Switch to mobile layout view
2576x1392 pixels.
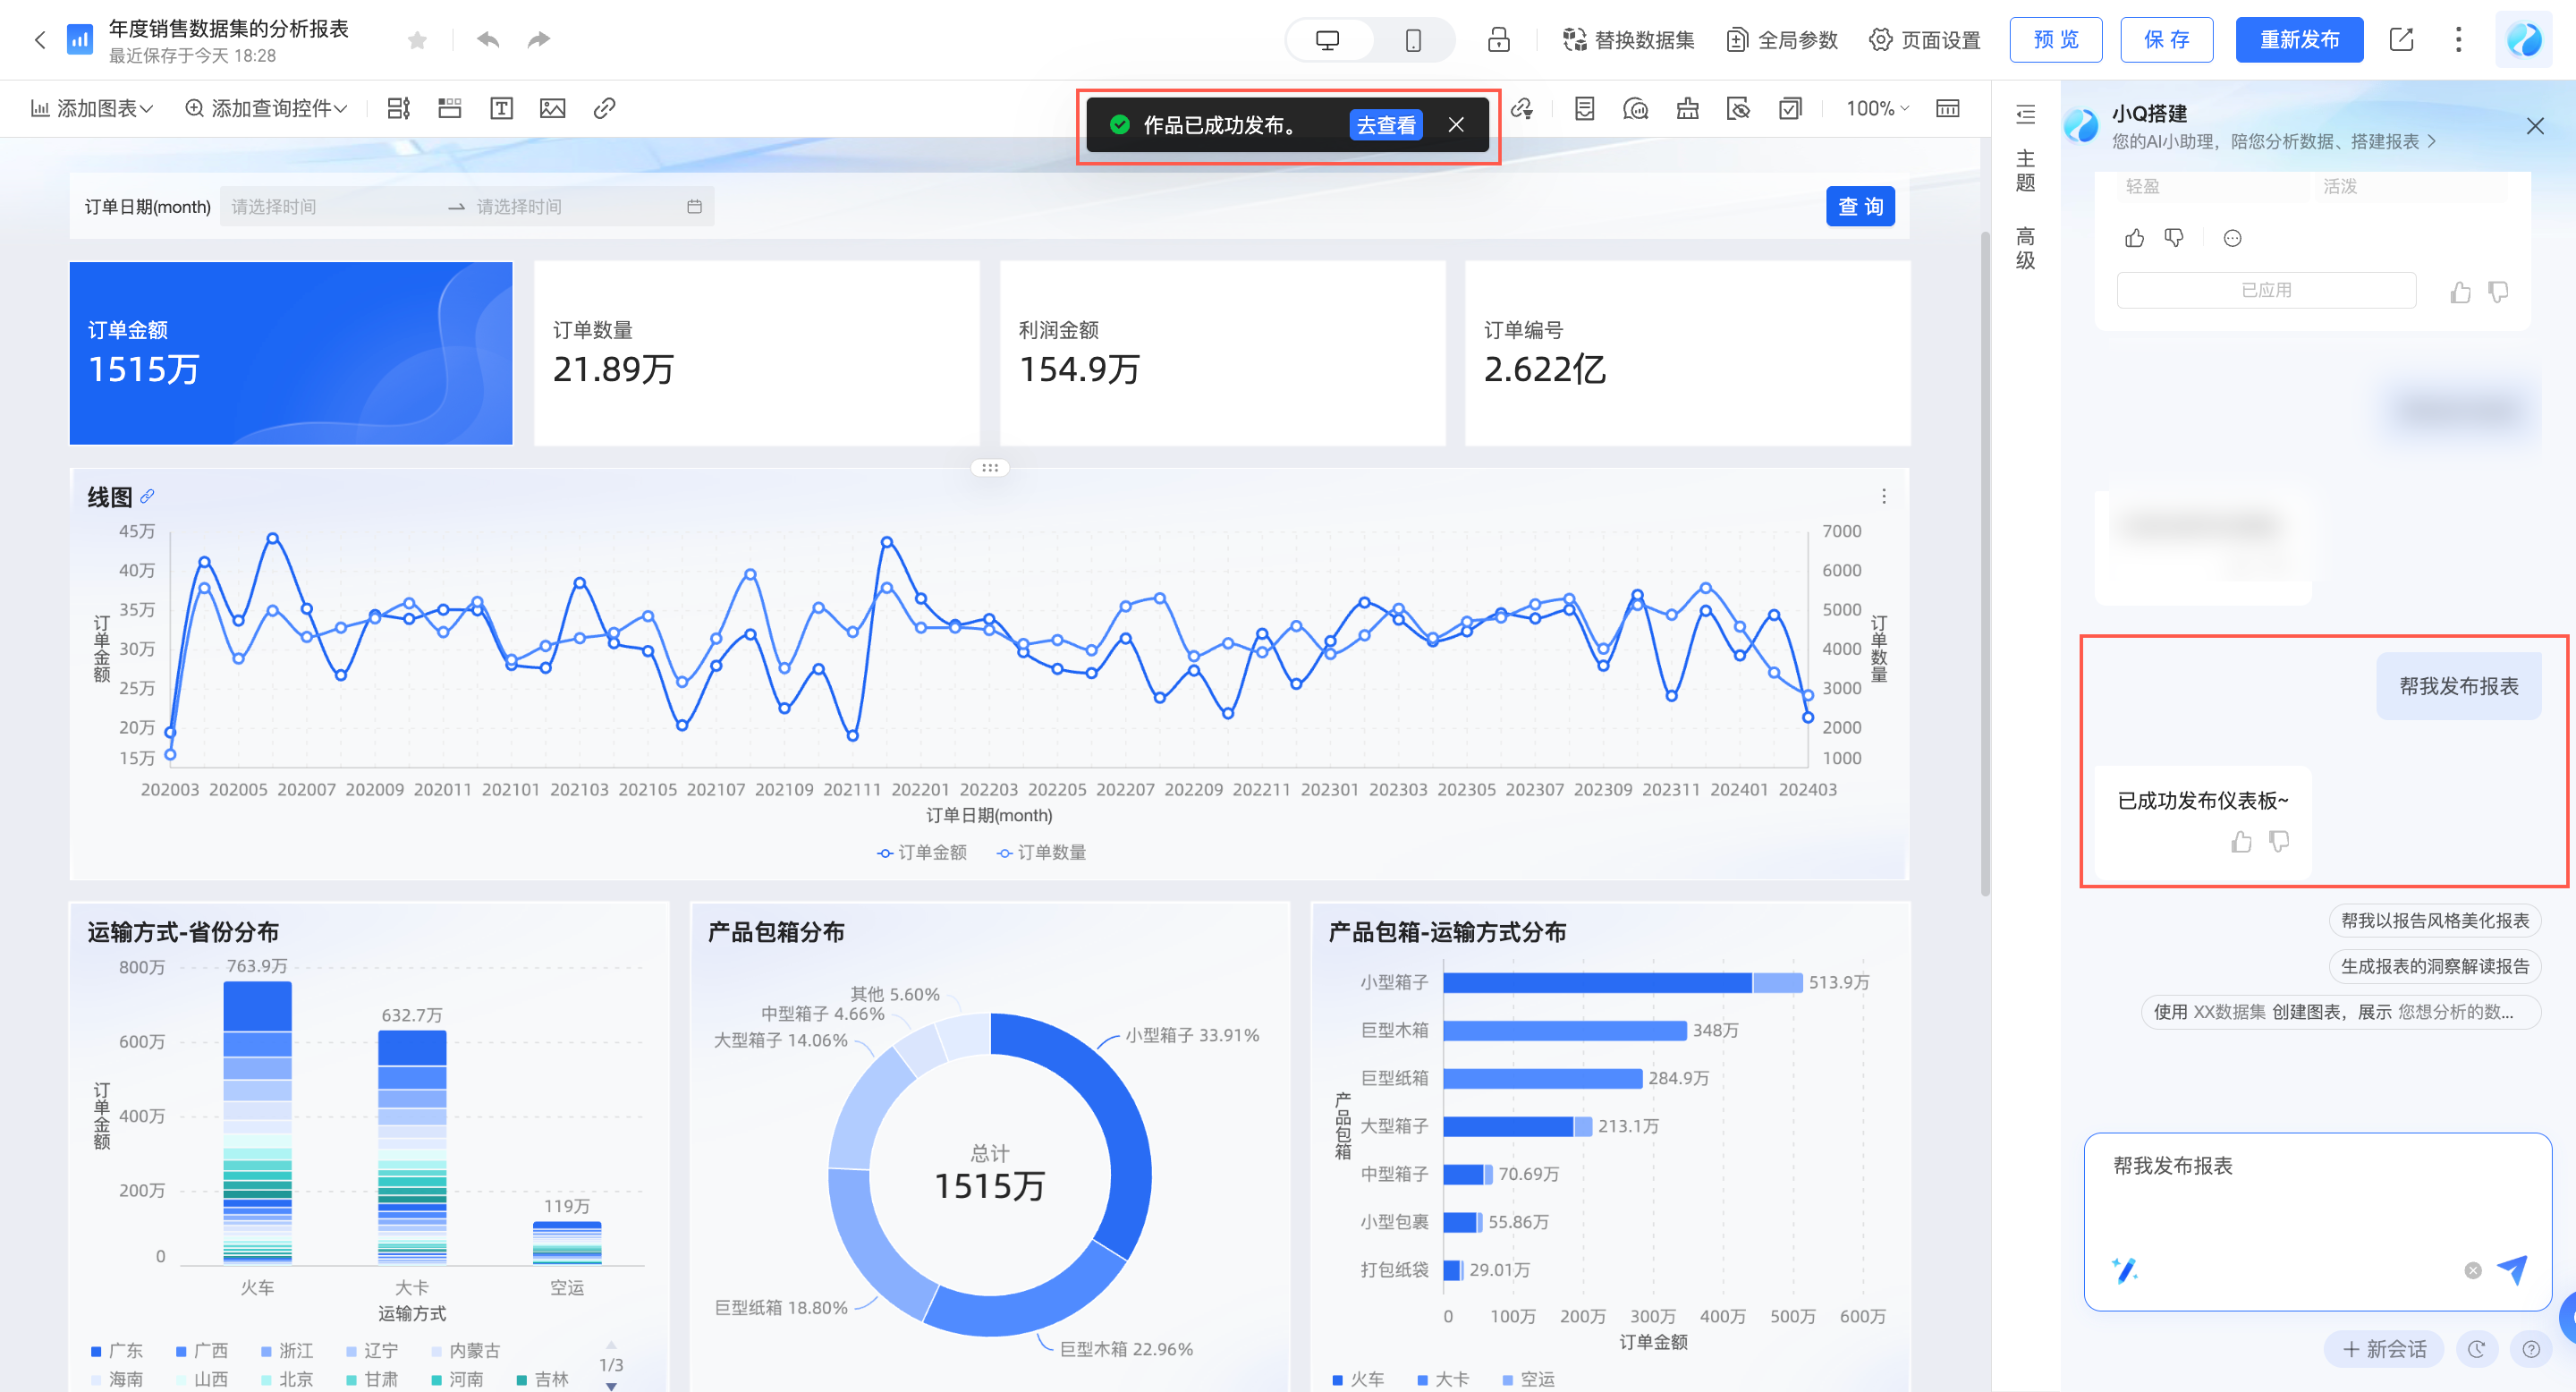point(1413,40)
